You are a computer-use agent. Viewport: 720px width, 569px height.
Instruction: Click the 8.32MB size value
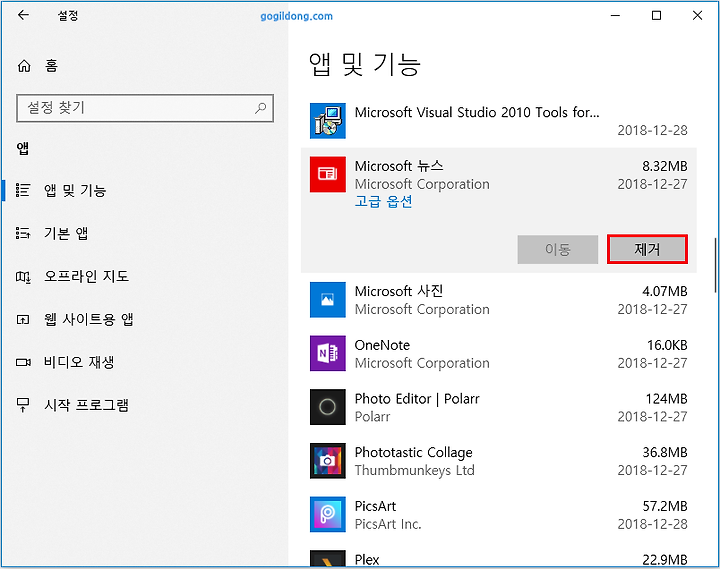coord(664,166)
